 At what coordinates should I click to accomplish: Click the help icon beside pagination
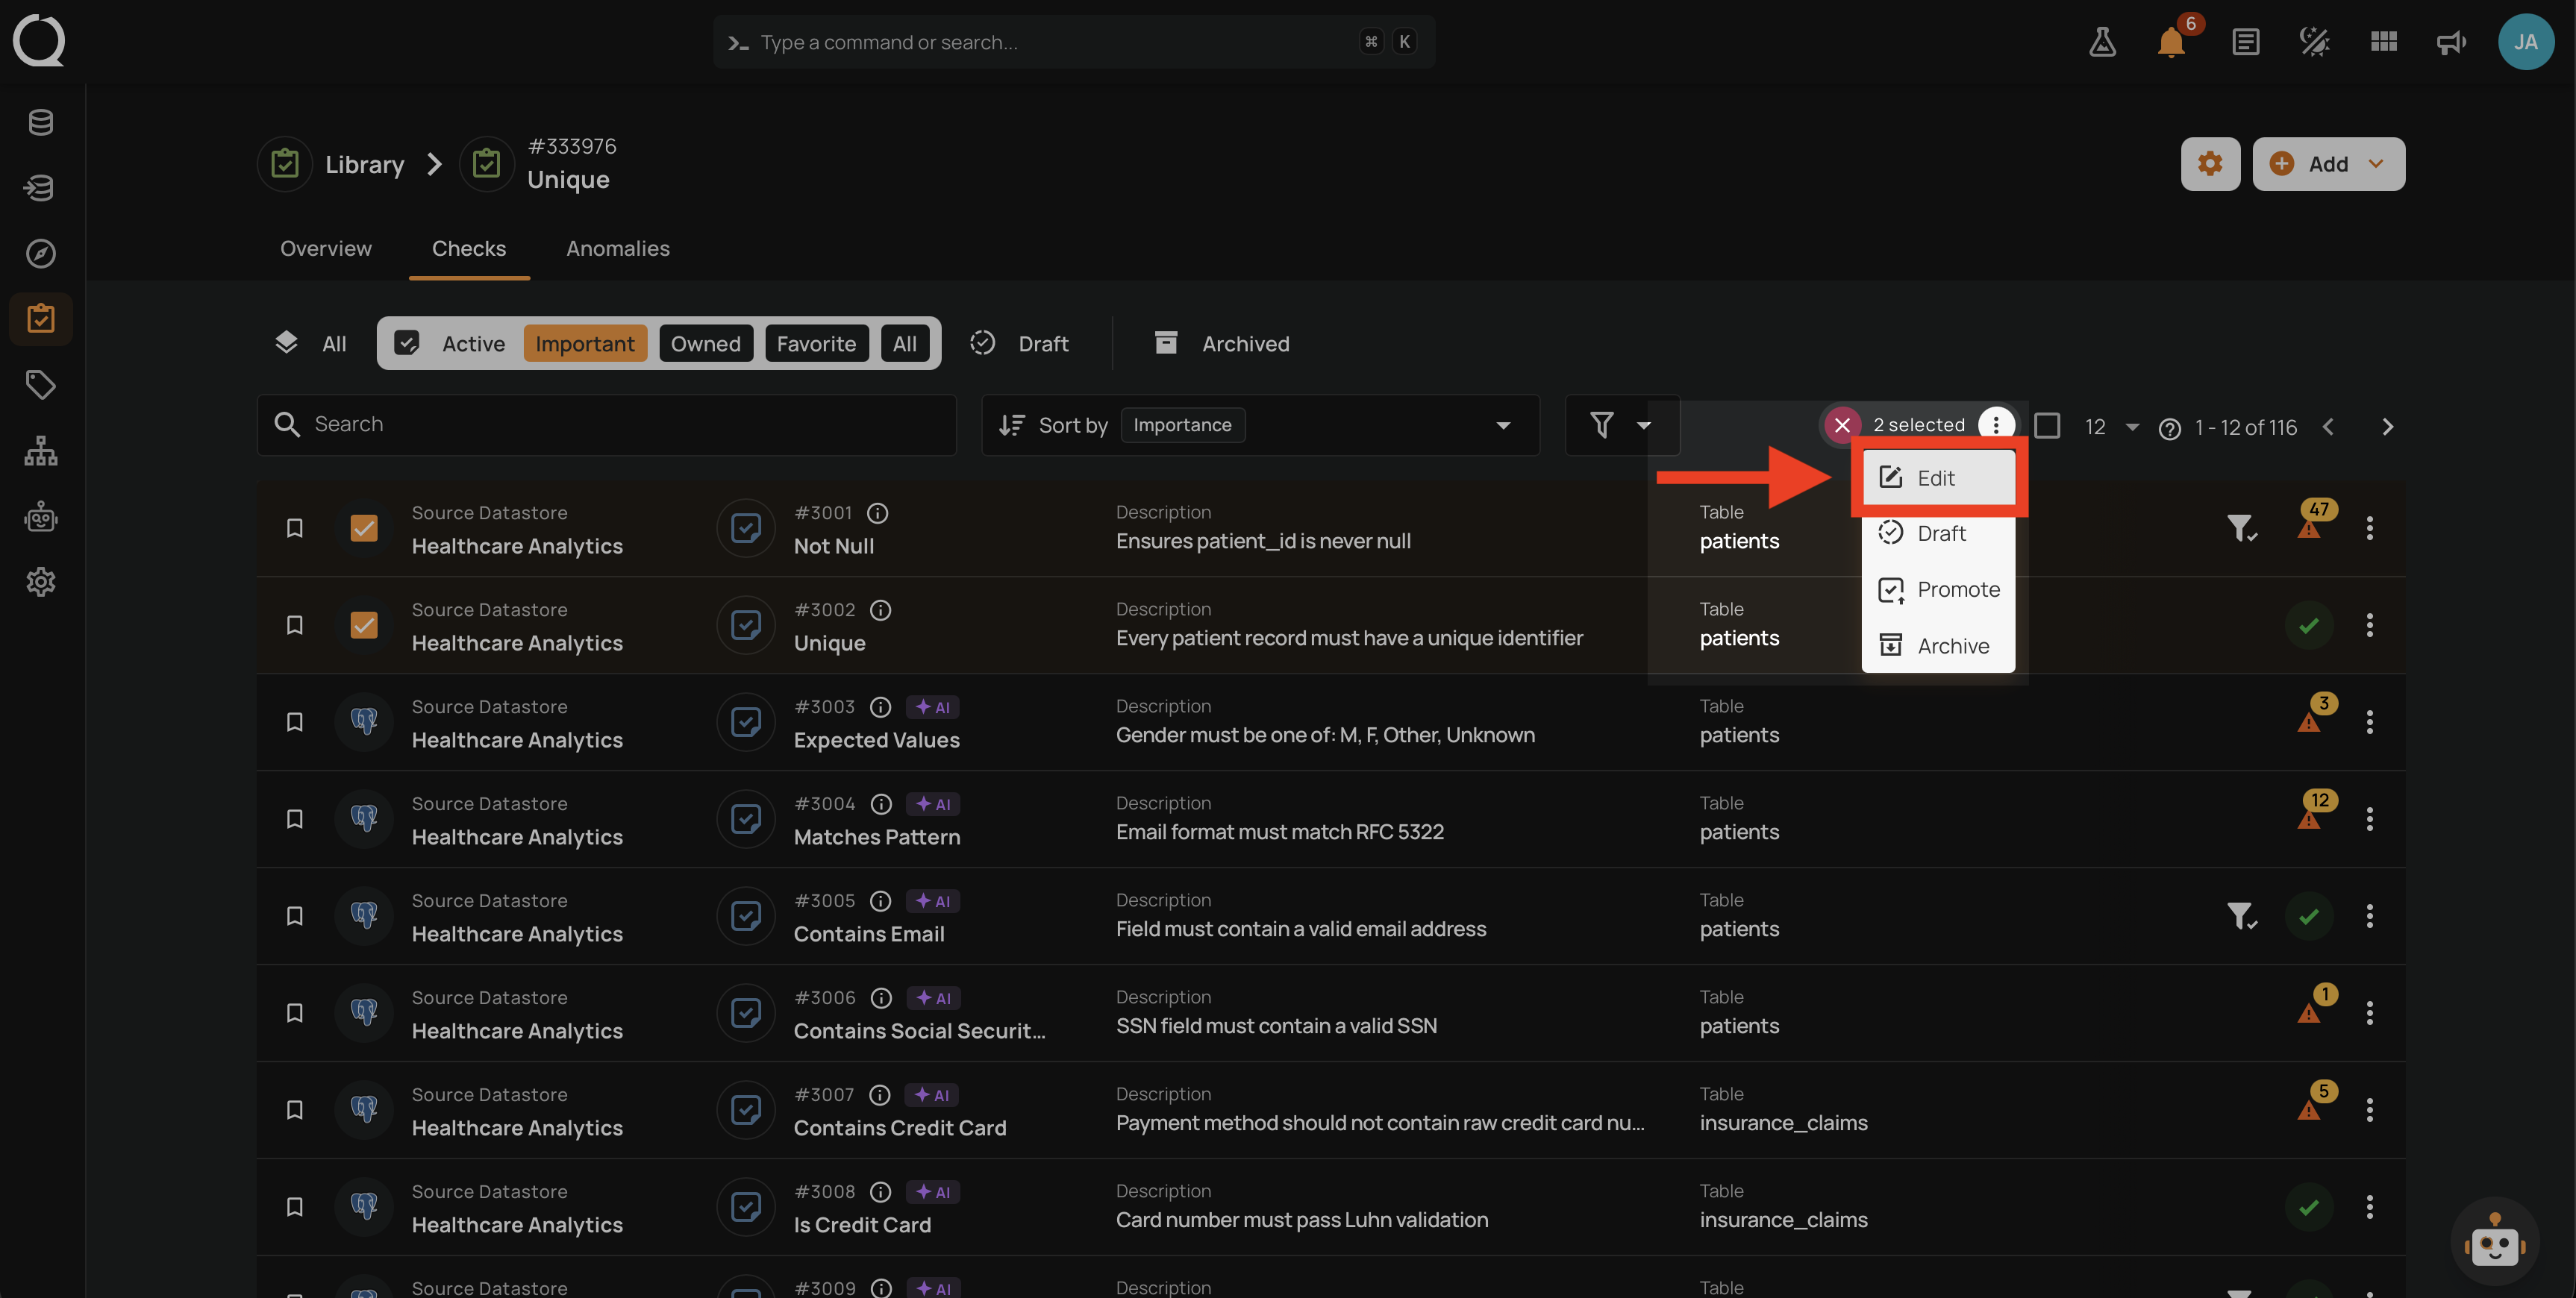(2169, 429)
